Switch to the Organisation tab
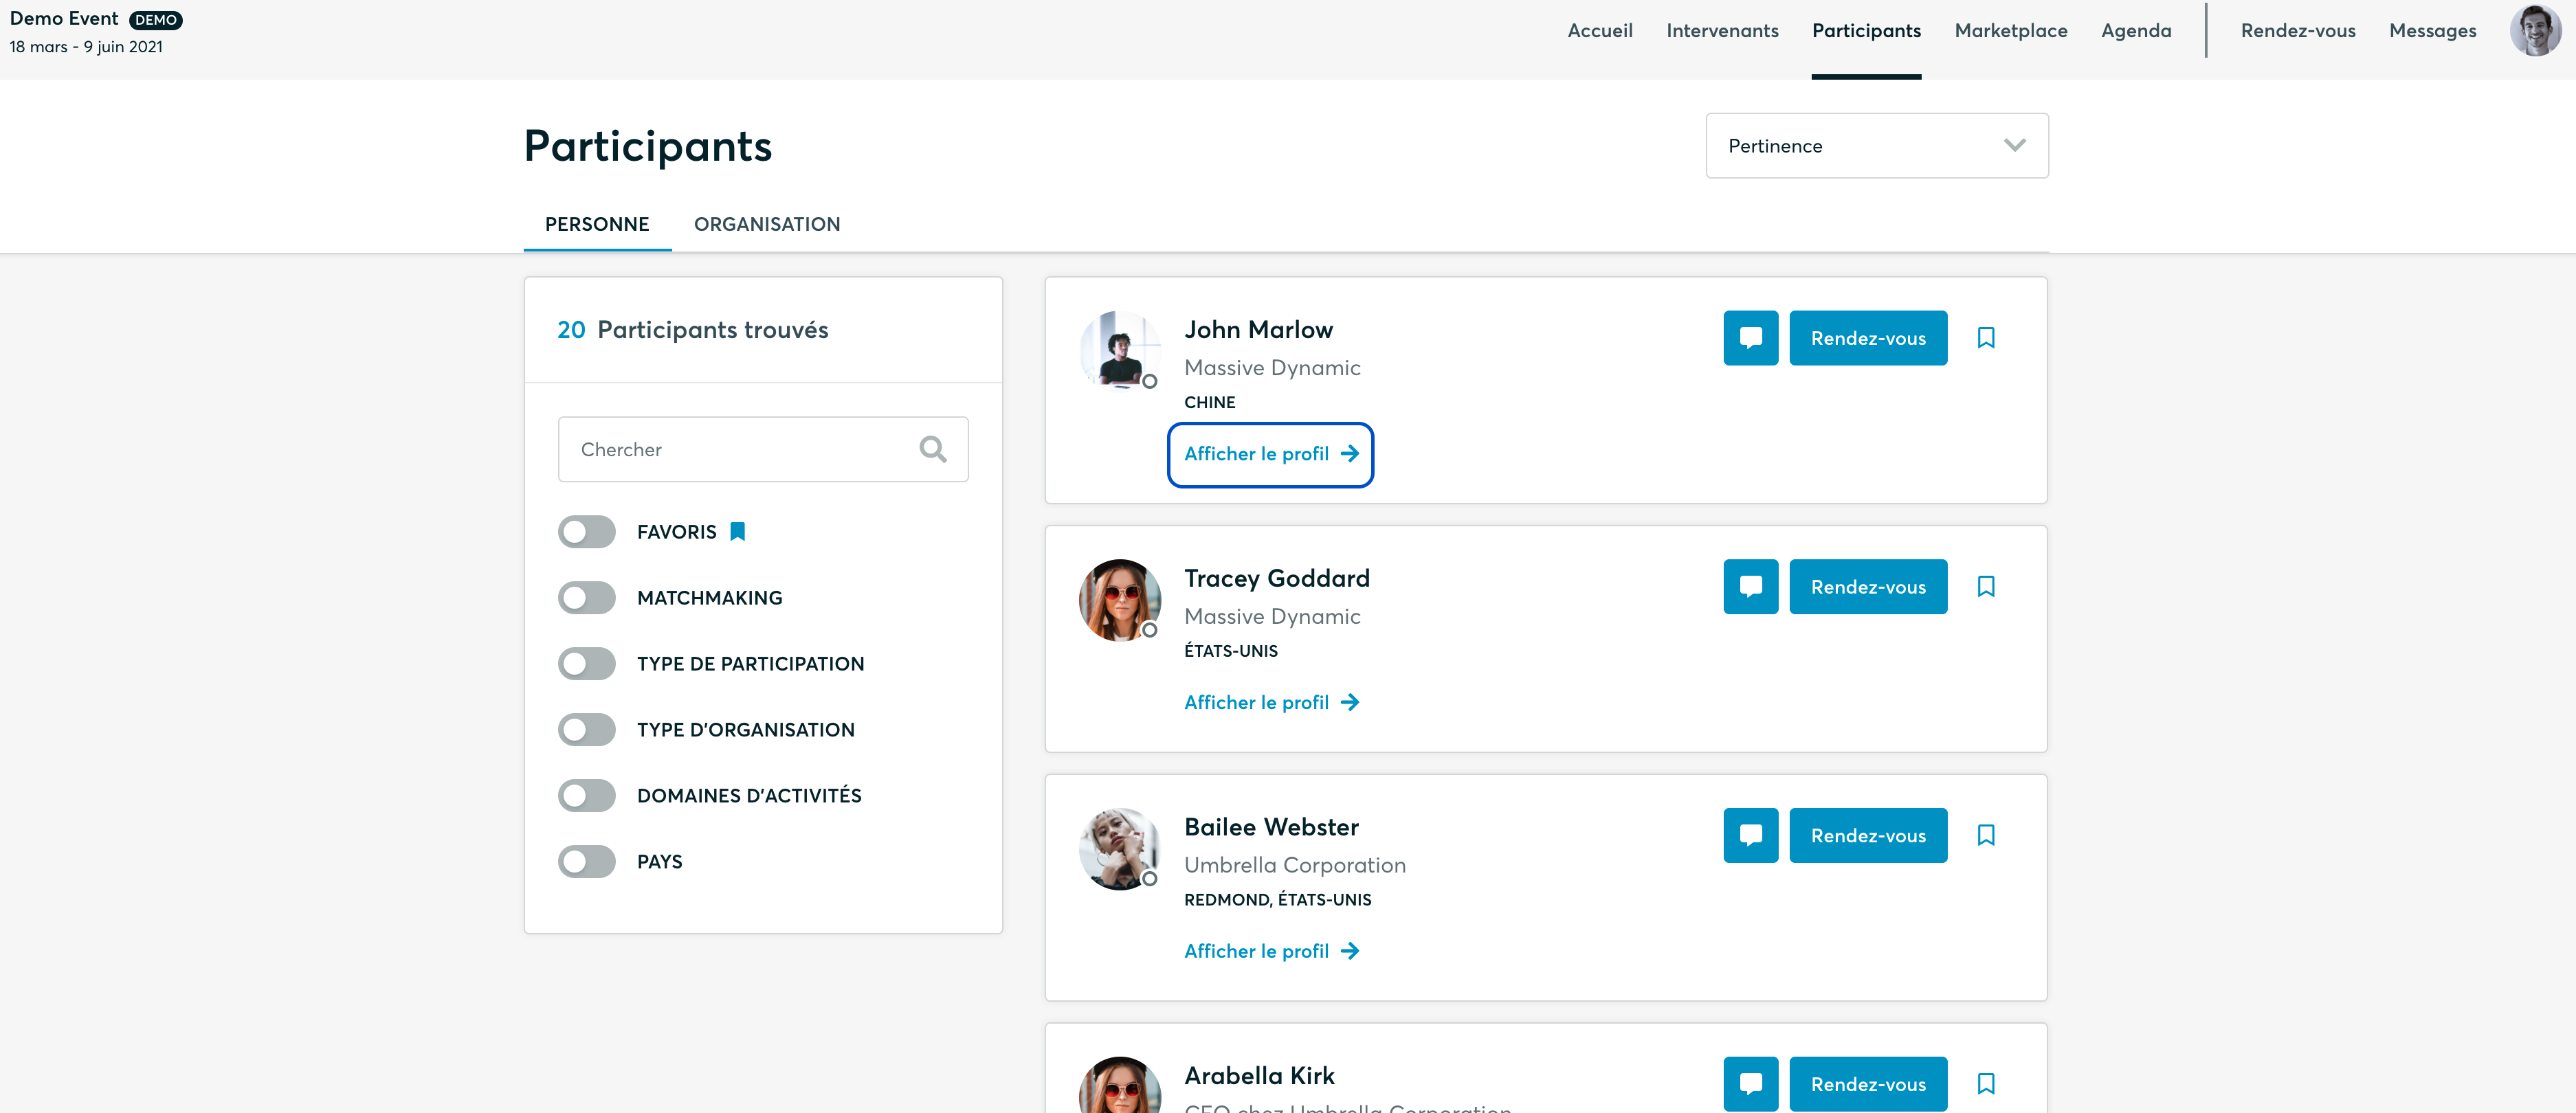Viewport: 2576px width, 1113px height. tap(767, 224)
